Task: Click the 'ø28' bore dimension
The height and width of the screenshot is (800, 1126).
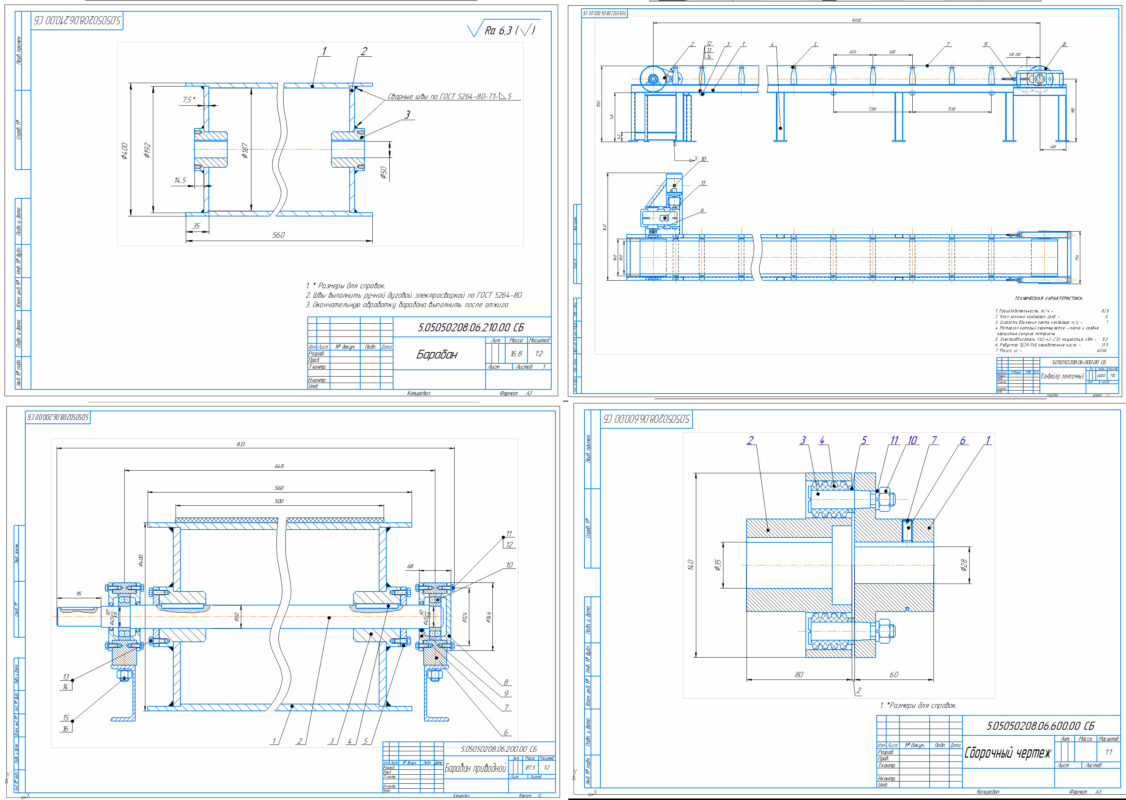Action: [x=964, y=565]
